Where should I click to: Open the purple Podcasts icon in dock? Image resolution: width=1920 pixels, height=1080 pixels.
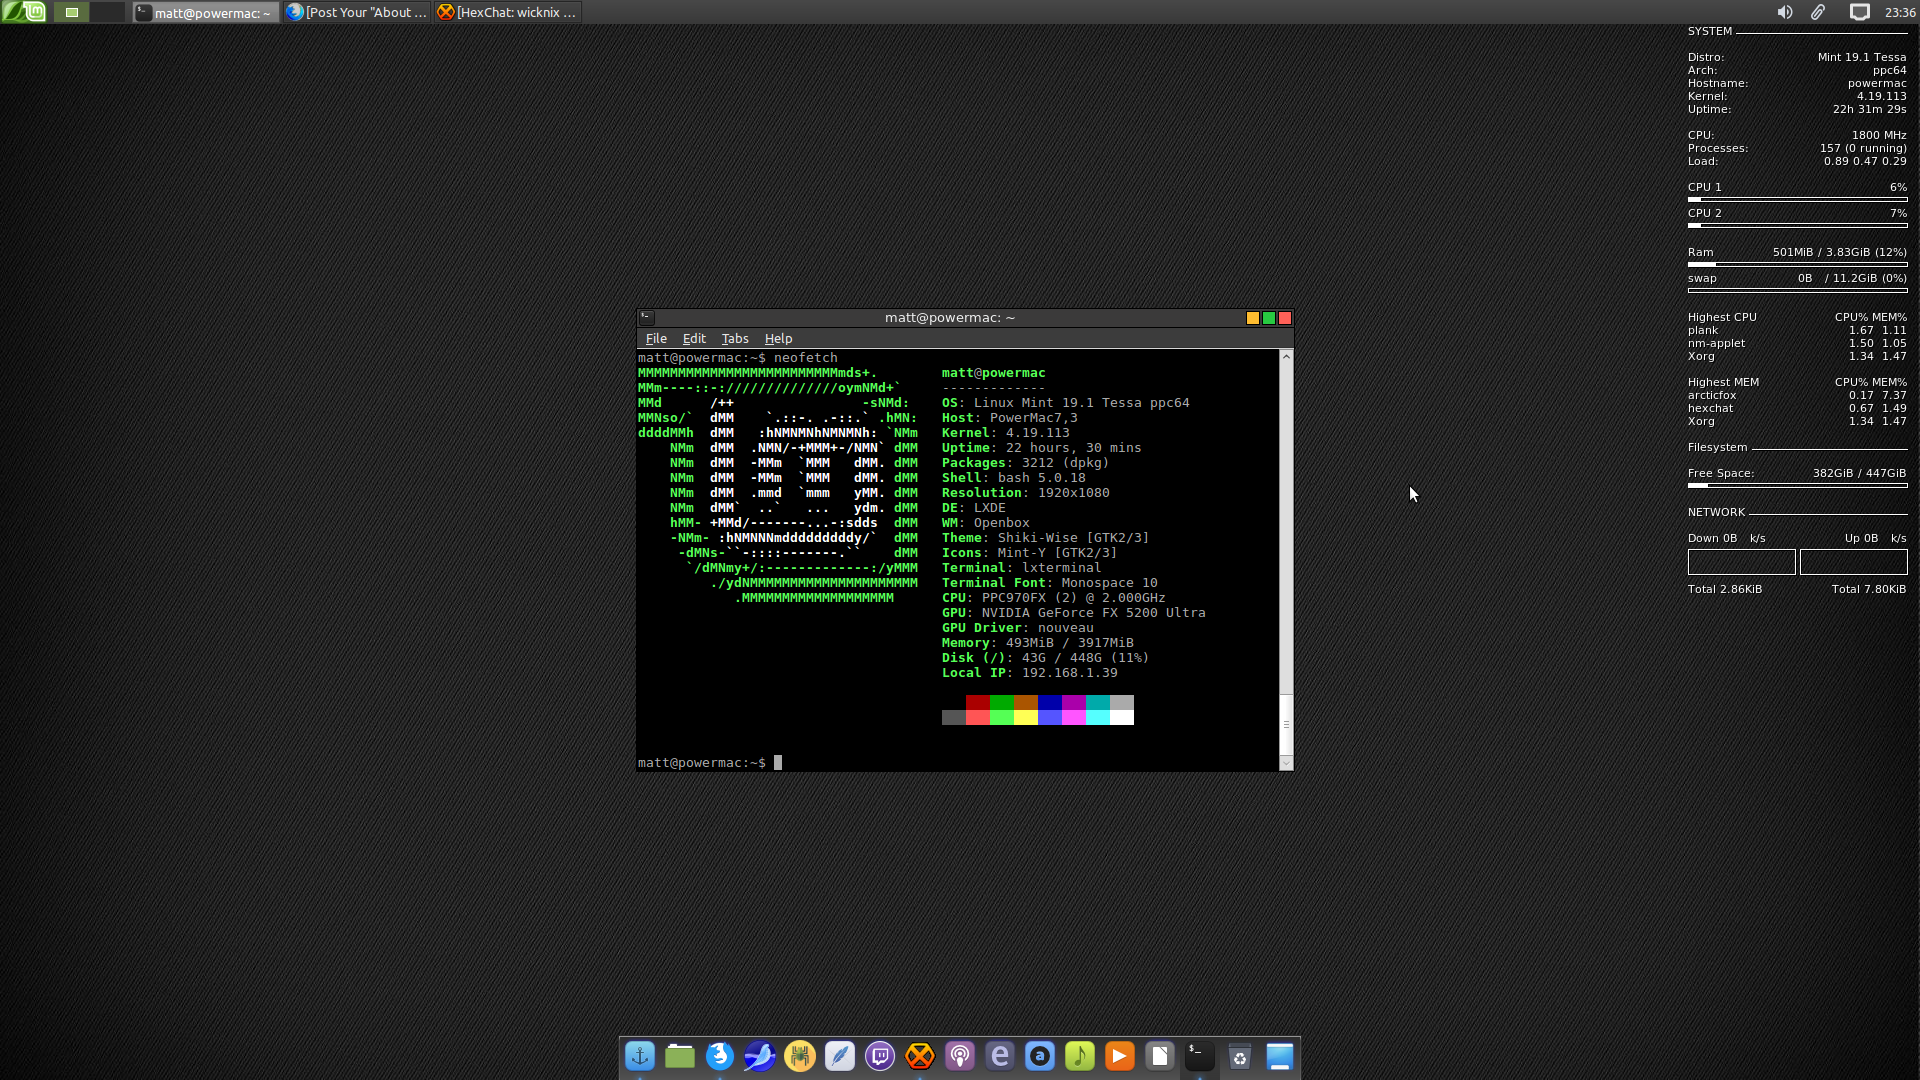click(960, 1056)
